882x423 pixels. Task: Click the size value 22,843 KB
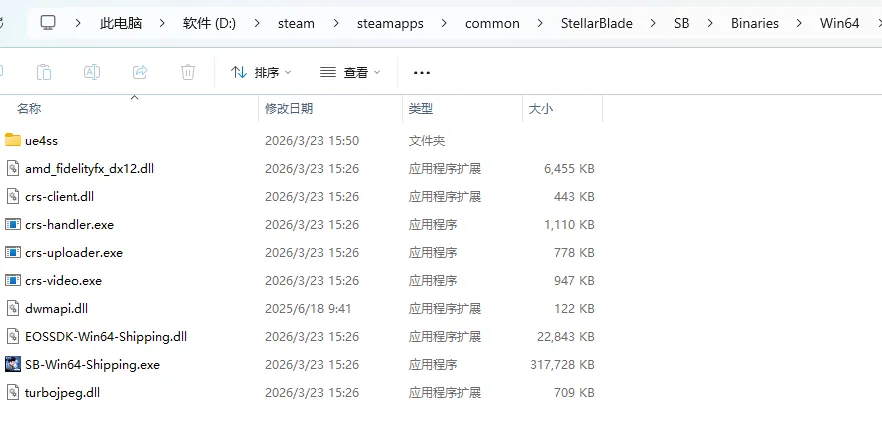point(566,337)
